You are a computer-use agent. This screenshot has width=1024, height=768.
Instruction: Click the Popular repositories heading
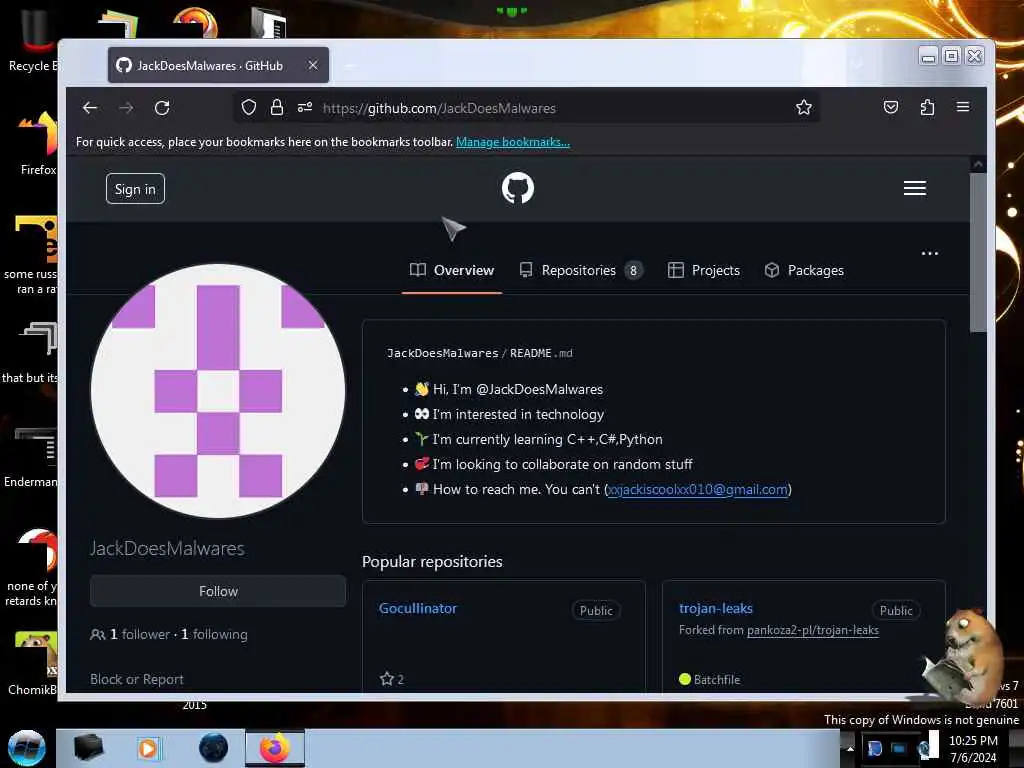[432, 562]
